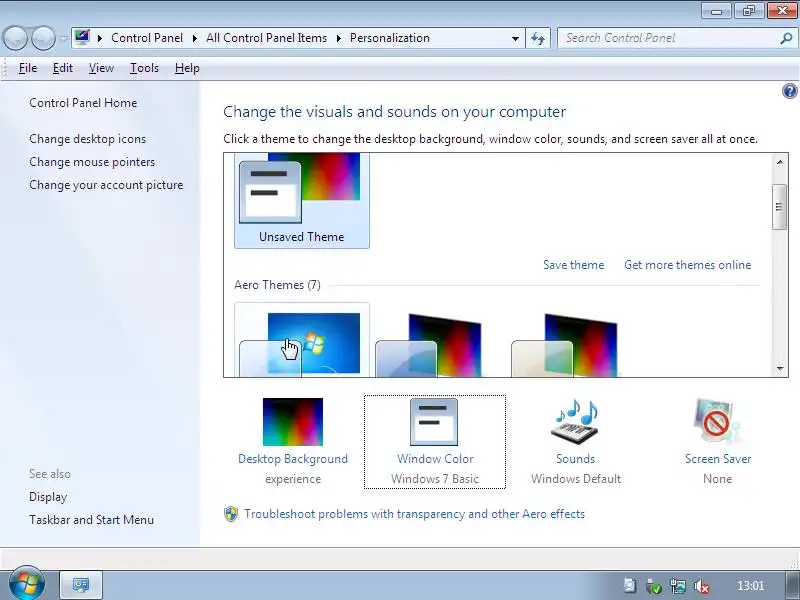Click the safely remove hardware tray icon
This screenshot has height=600, width=800.
point(654,586)
